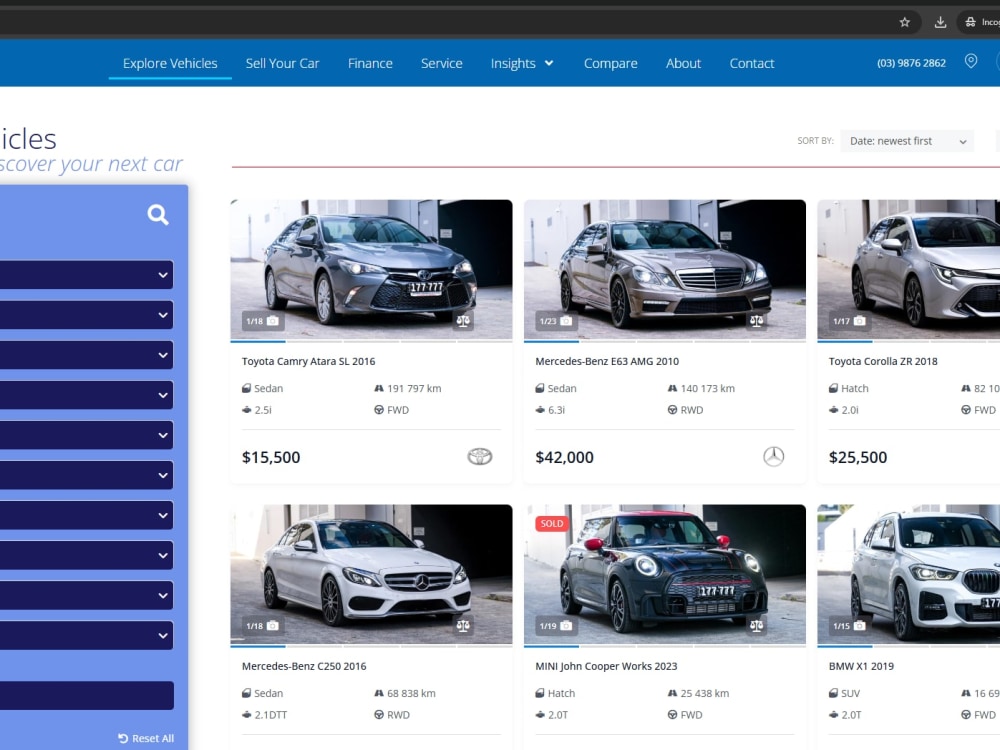Open photo counter 1/17 on Toyota Corolla
The width and height of the screenshot is (1000, 750).
point(849,321)
